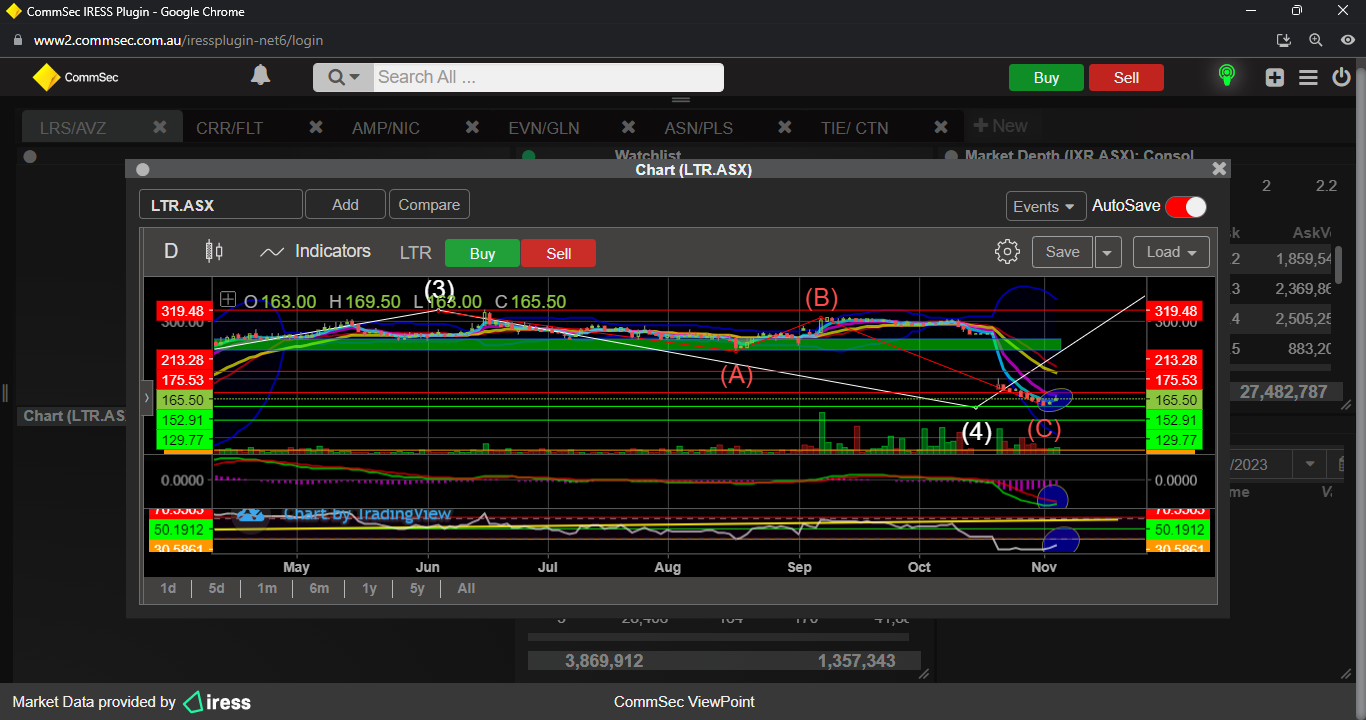Select the 1m time range
The height and width of the screenshot is (720, 1366).
pyautogui.click(x=267, y=588)
